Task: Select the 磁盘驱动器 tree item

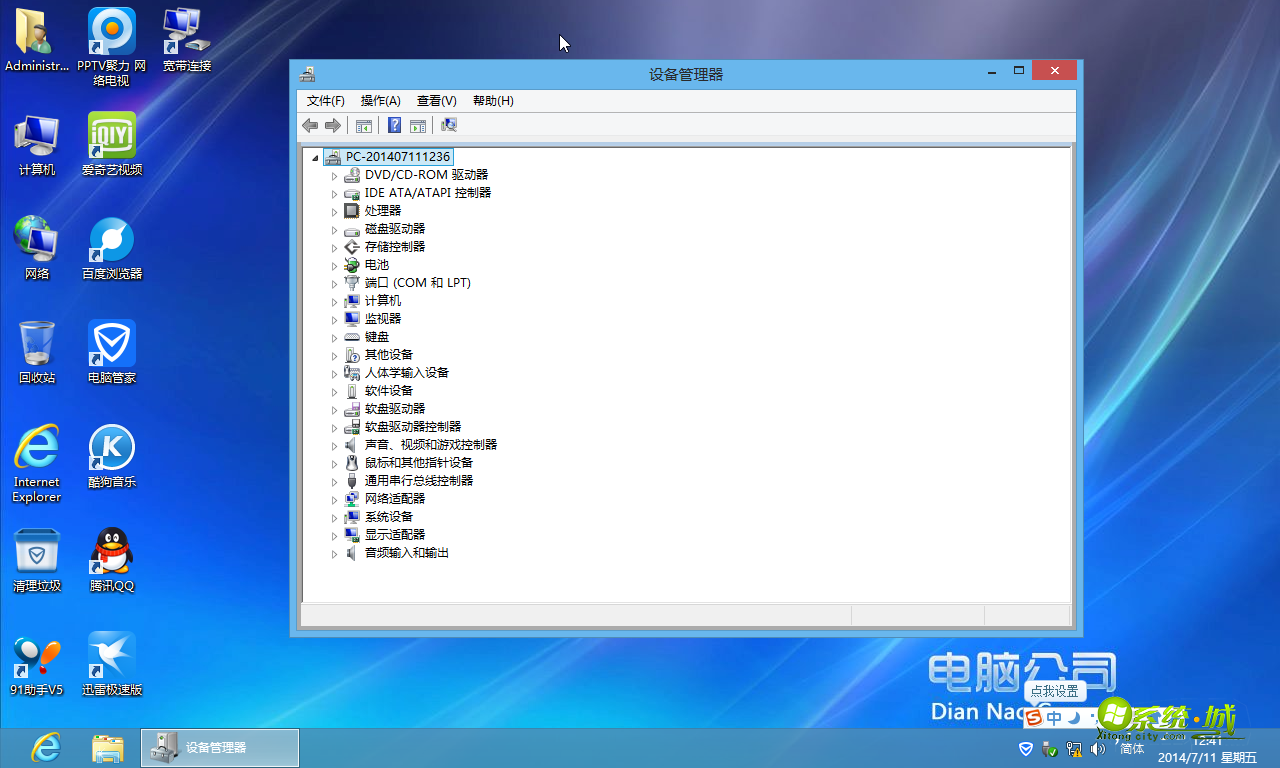Action: coord(393,228)
